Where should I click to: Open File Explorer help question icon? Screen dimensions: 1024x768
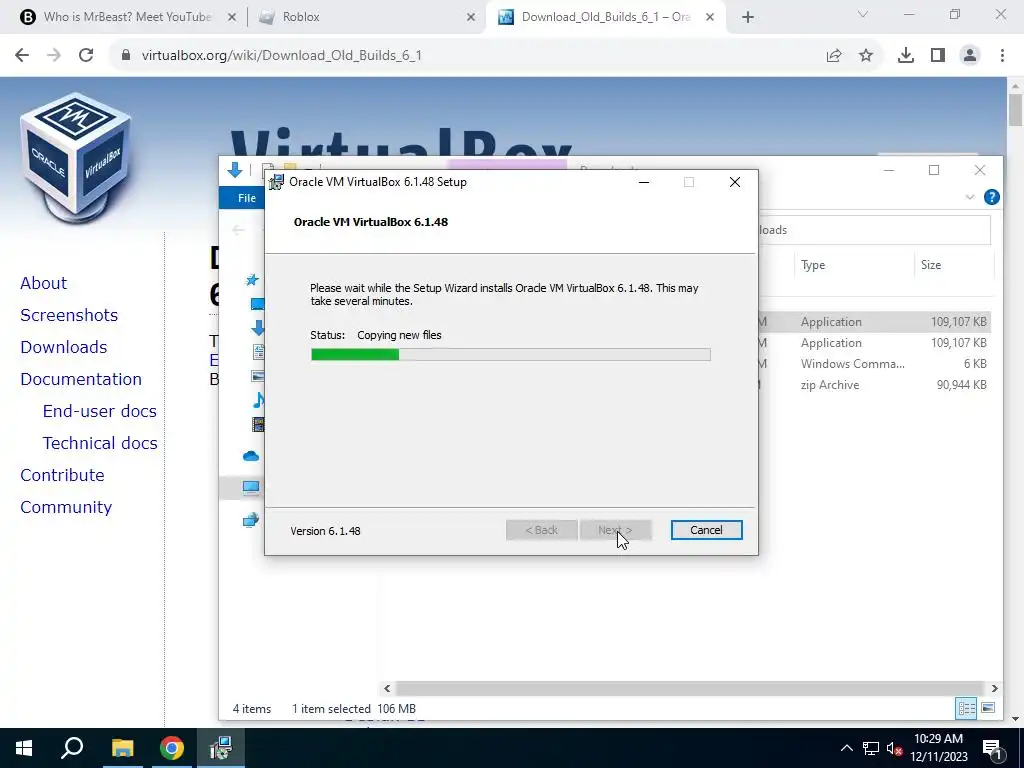point(991,197)
